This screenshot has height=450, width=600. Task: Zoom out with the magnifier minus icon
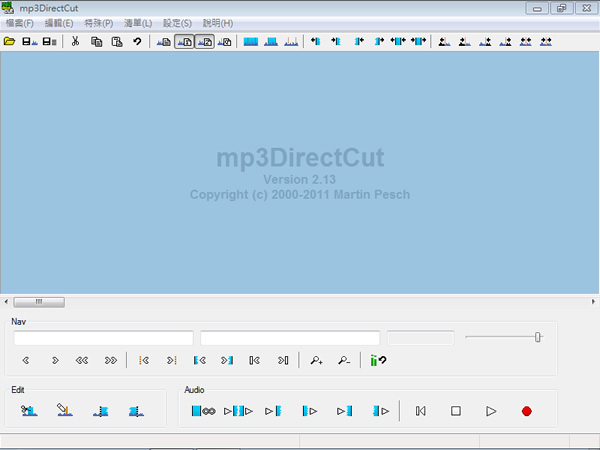pyautogui.click(x=343, y=360)
